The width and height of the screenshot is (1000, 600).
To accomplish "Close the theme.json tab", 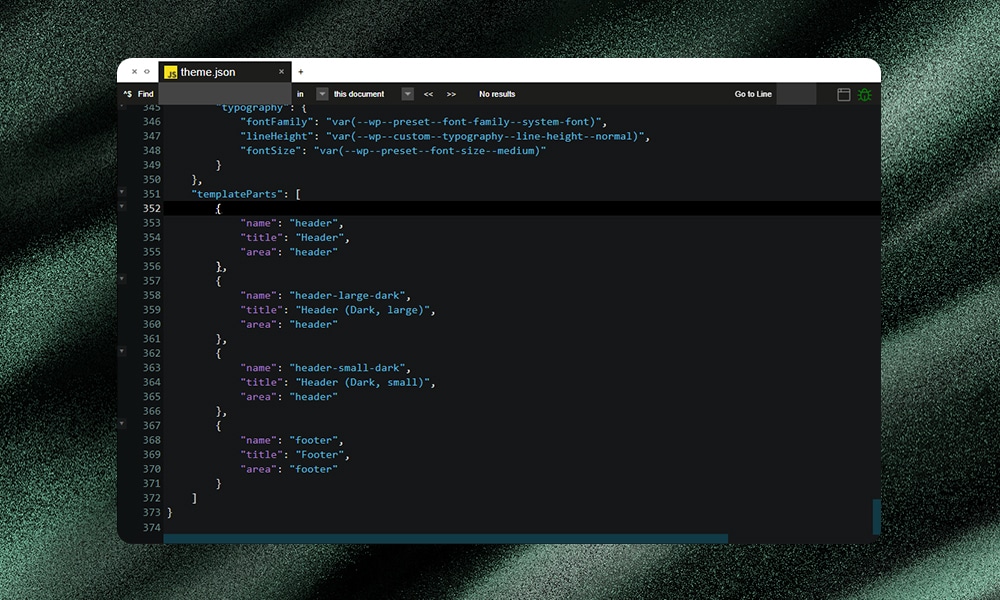I will tap(281, 72).
